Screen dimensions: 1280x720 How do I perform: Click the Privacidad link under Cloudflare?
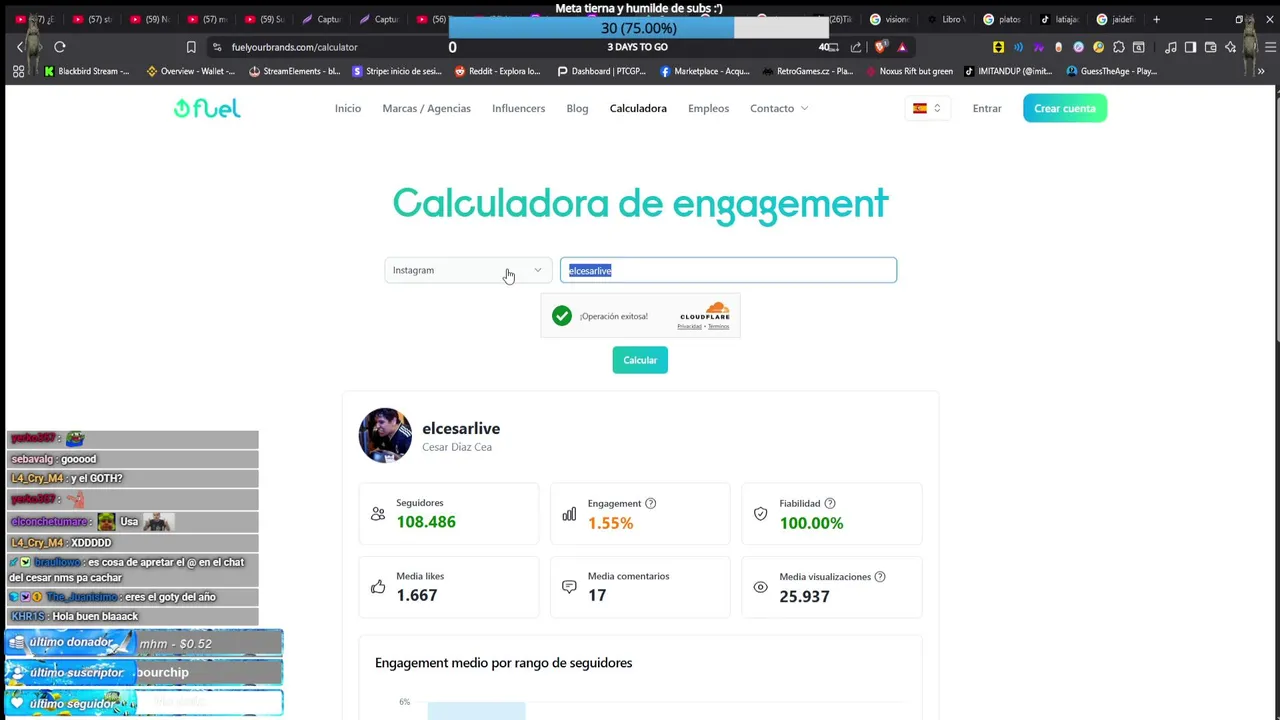pos(689,327)
